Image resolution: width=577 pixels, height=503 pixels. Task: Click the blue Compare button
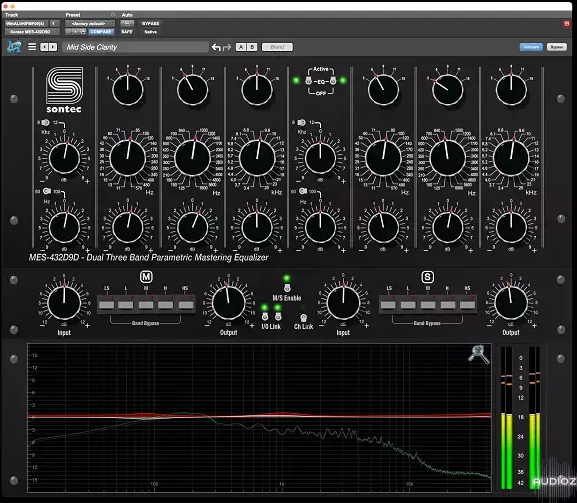pos(531,47)
